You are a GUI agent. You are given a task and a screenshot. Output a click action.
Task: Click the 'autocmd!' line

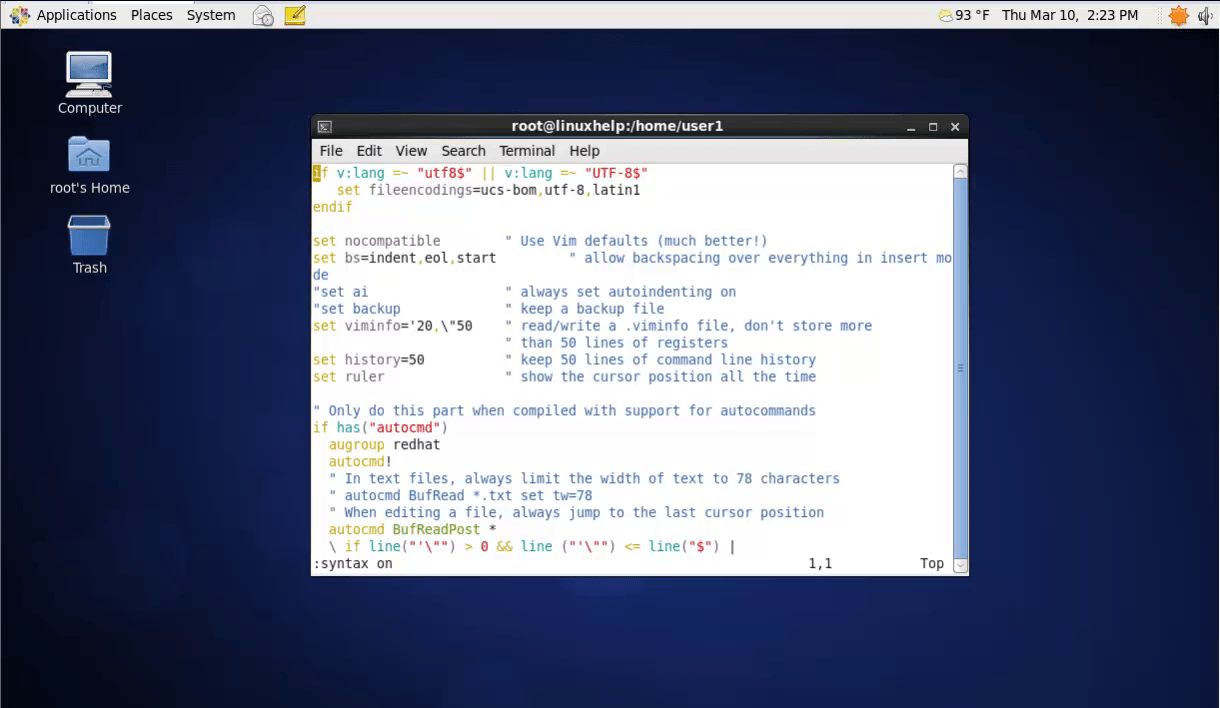[361, 462]
